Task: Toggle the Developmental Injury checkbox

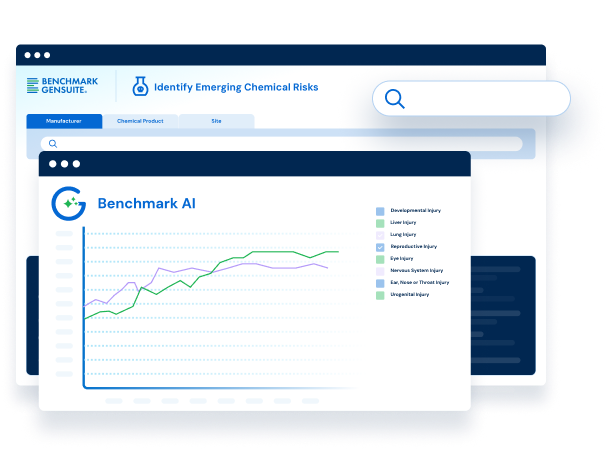Action: point(380,211)
